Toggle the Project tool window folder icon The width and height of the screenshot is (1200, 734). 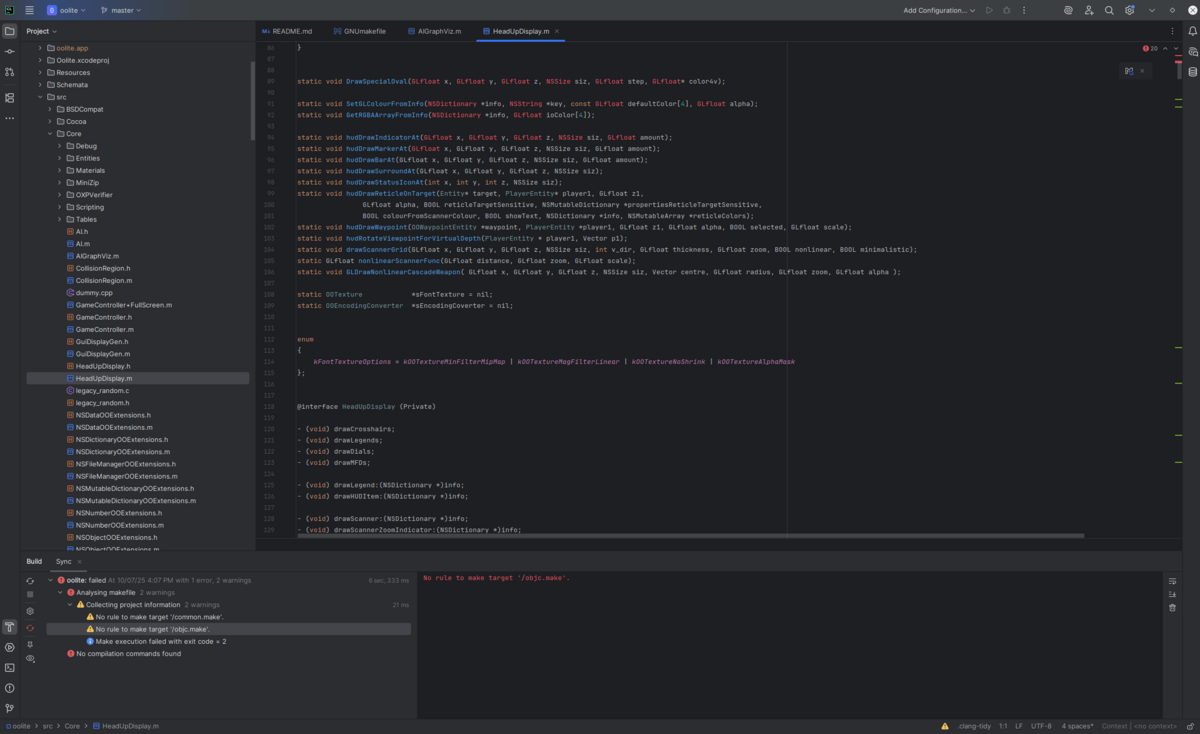10,31
